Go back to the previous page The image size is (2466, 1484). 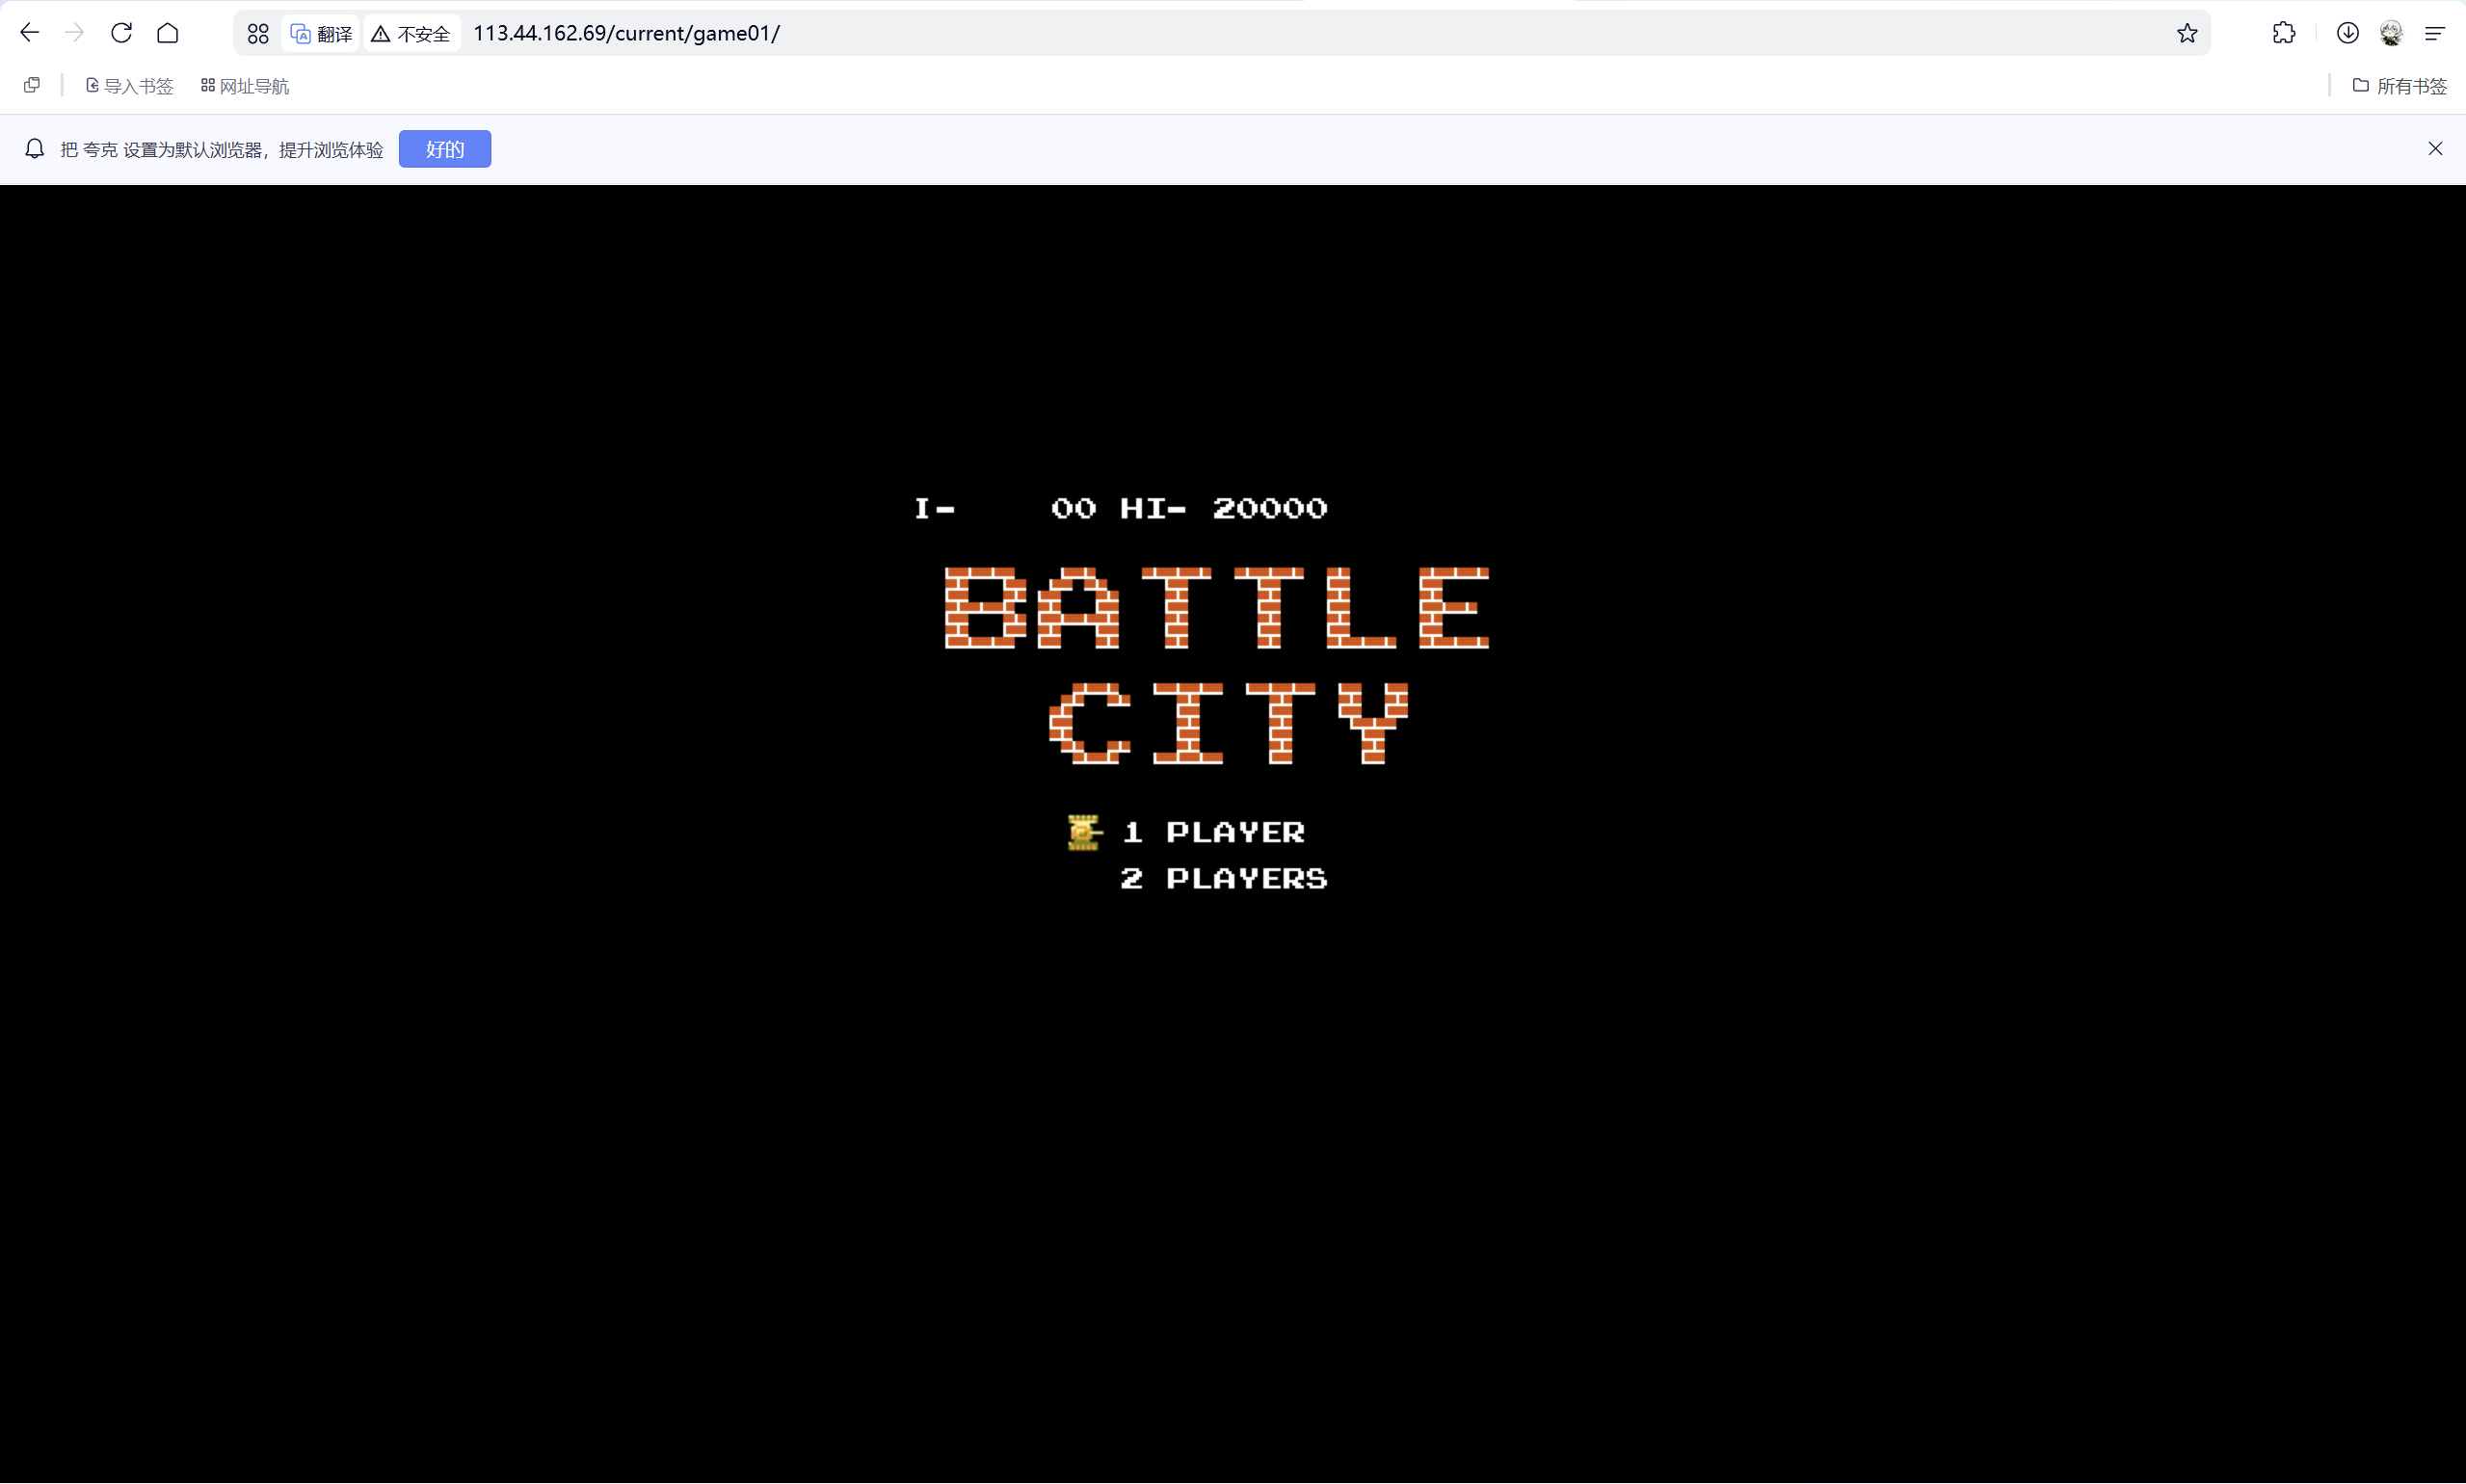pyautogui.click(x=29, y=33)
